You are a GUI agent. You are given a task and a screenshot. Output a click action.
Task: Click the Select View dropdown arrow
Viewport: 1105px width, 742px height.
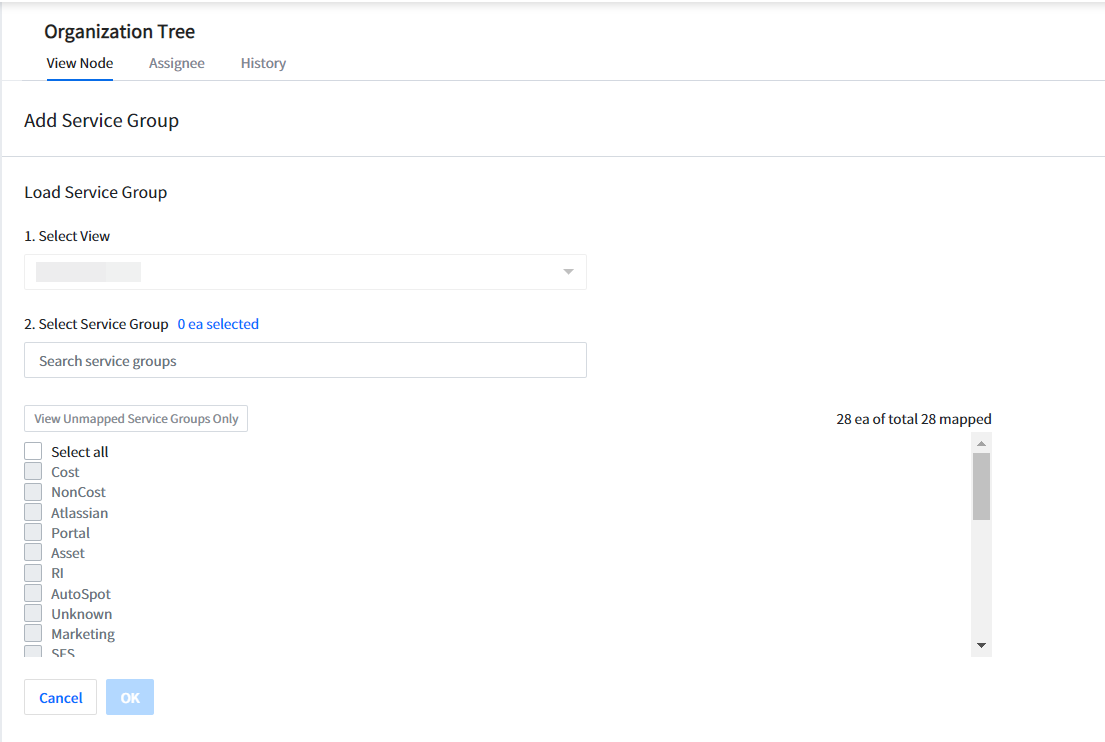(x=568, y=272)
